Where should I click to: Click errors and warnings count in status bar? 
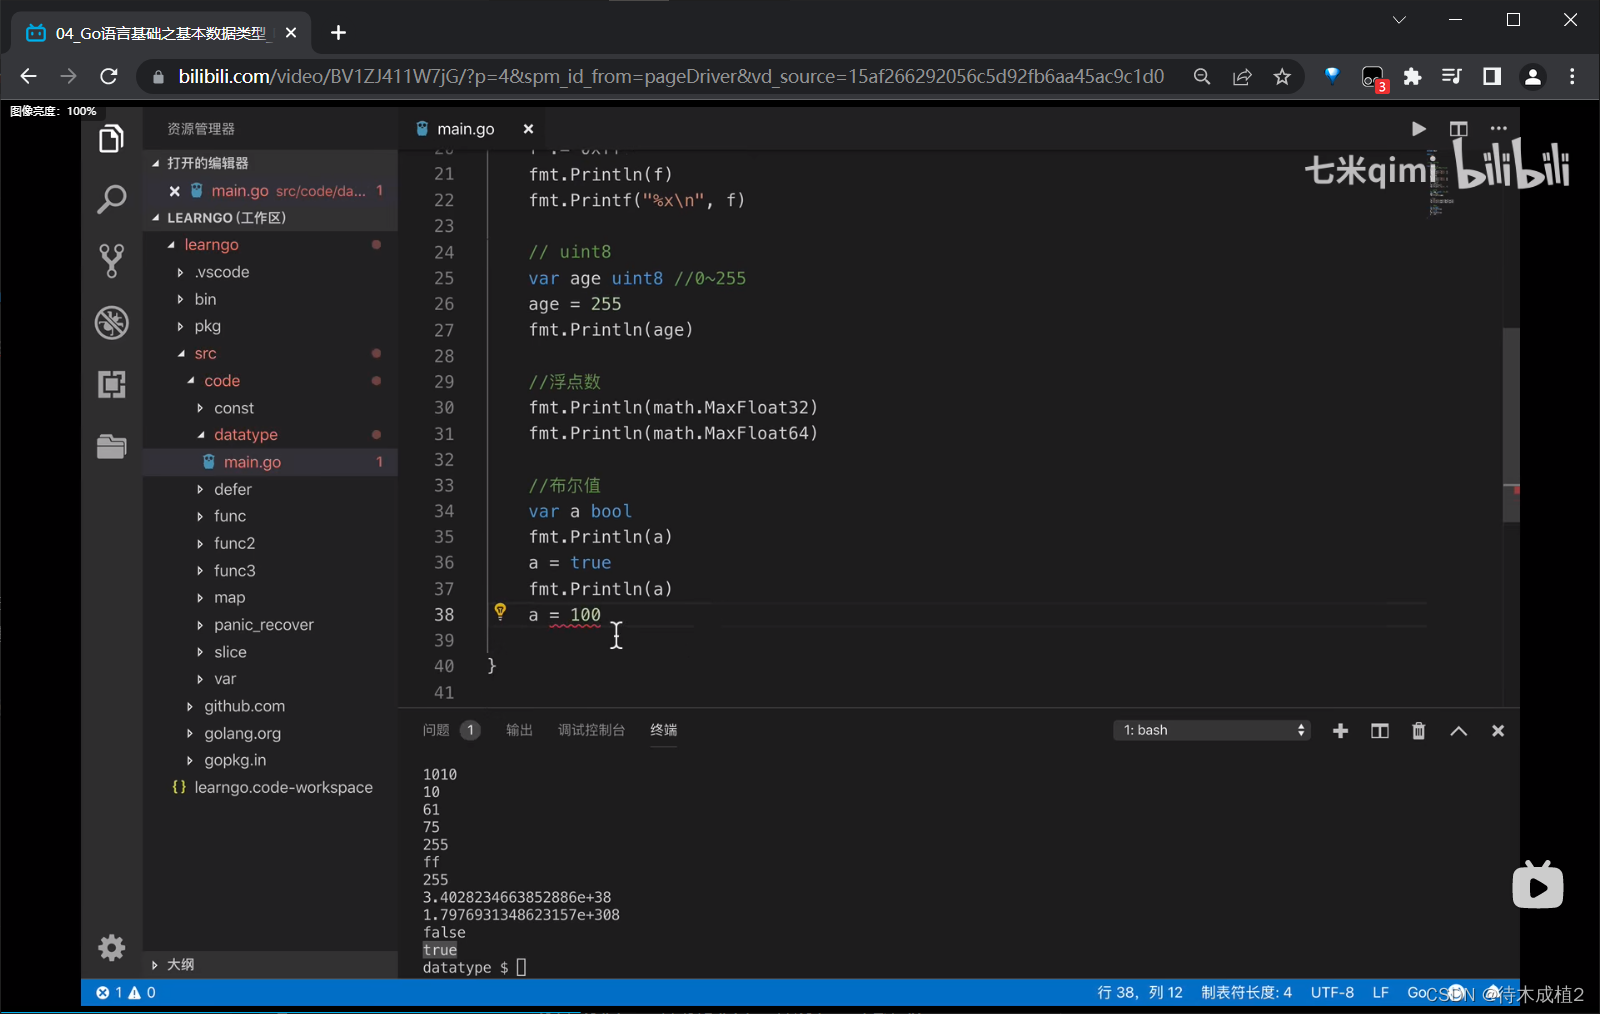(126, 993)
